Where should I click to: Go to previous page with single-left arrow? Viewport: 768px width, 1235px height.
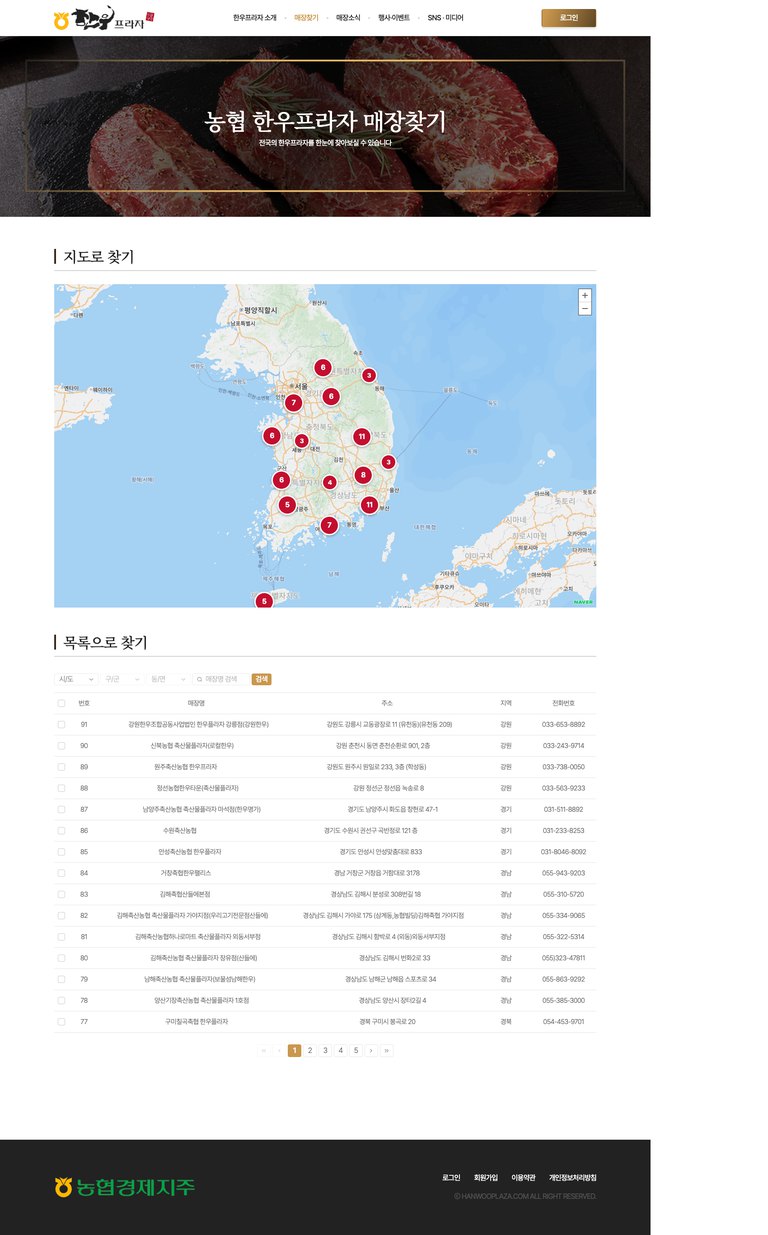(279, 1051)
